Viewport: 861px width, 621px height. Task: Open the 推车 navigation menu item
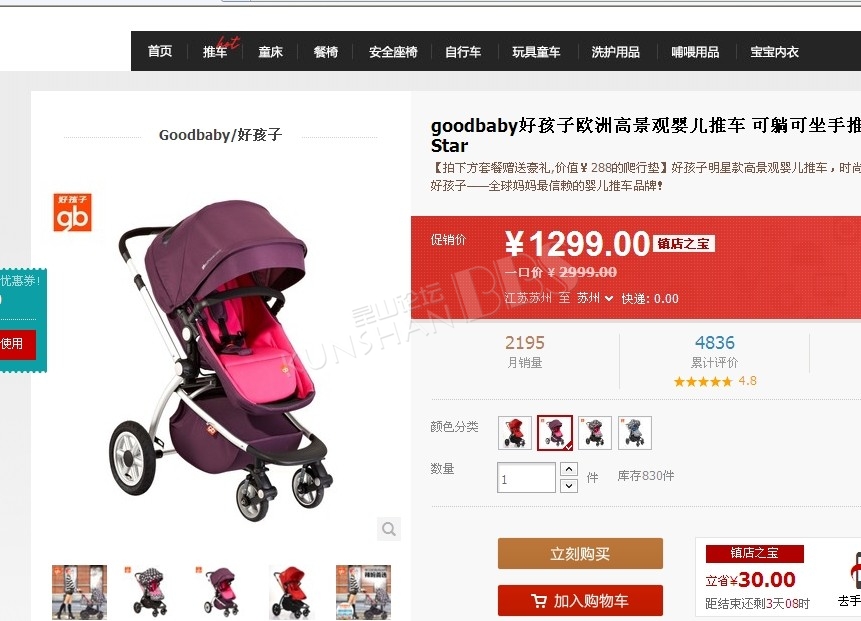point(215,52)
